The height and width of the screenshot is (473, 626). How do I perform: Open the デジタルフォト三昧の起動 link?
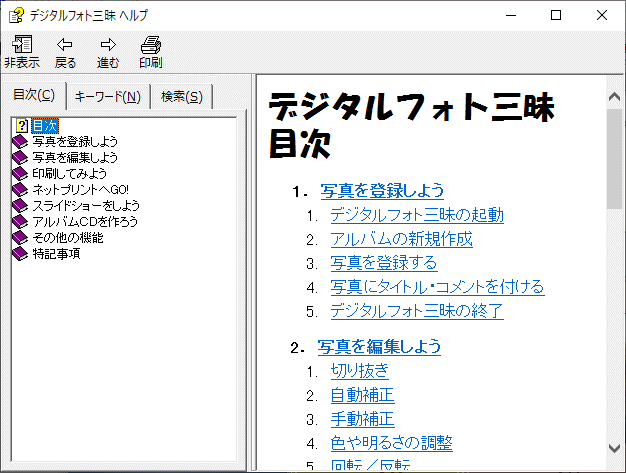[416, 214]
